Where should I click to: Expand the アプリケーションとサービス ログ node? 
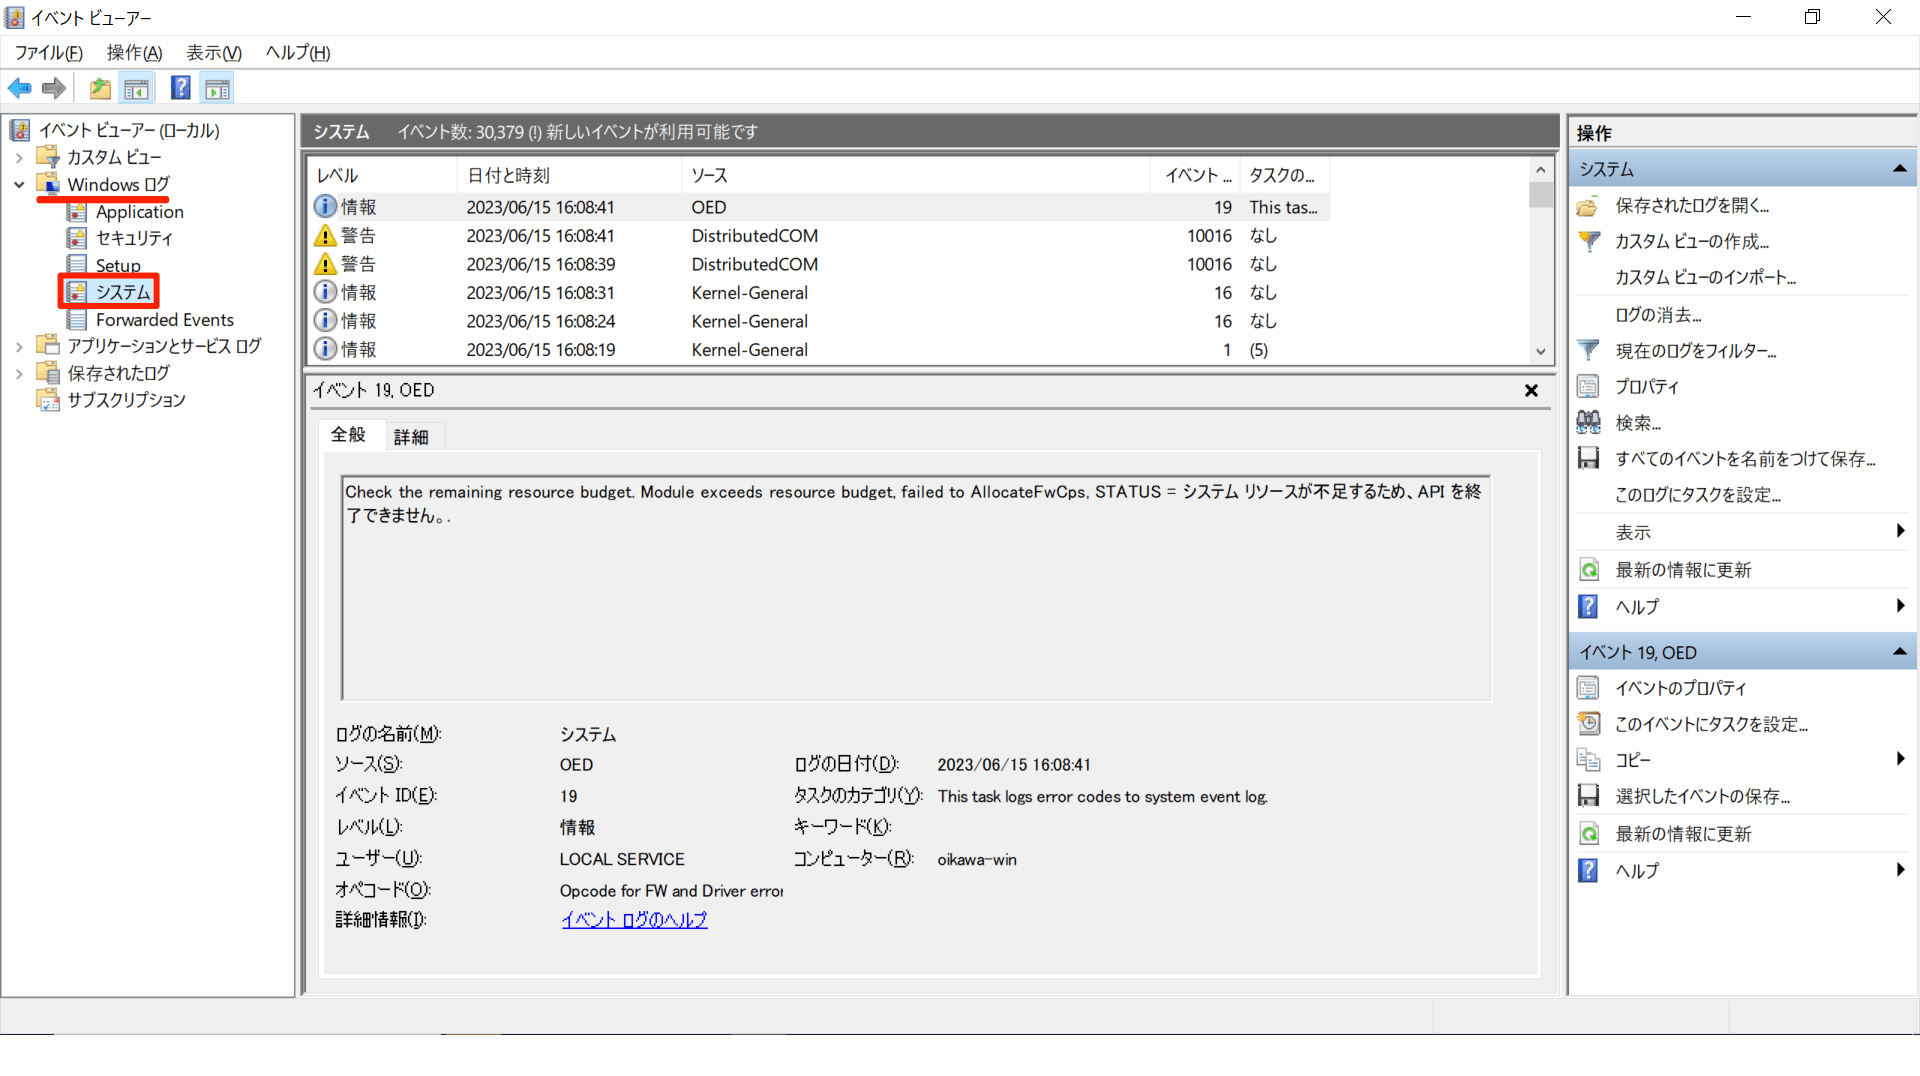coord(19,346)
